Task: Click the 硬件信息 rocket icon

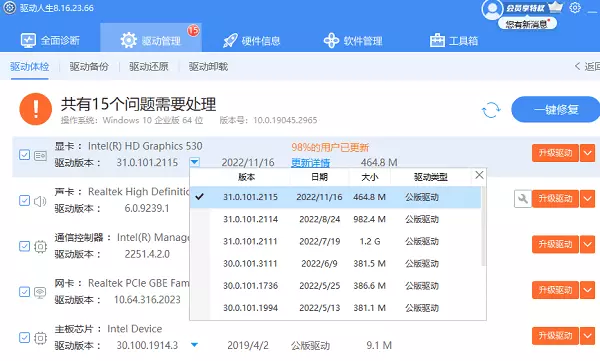Action: pyautogui.click(x=230, y=40)
